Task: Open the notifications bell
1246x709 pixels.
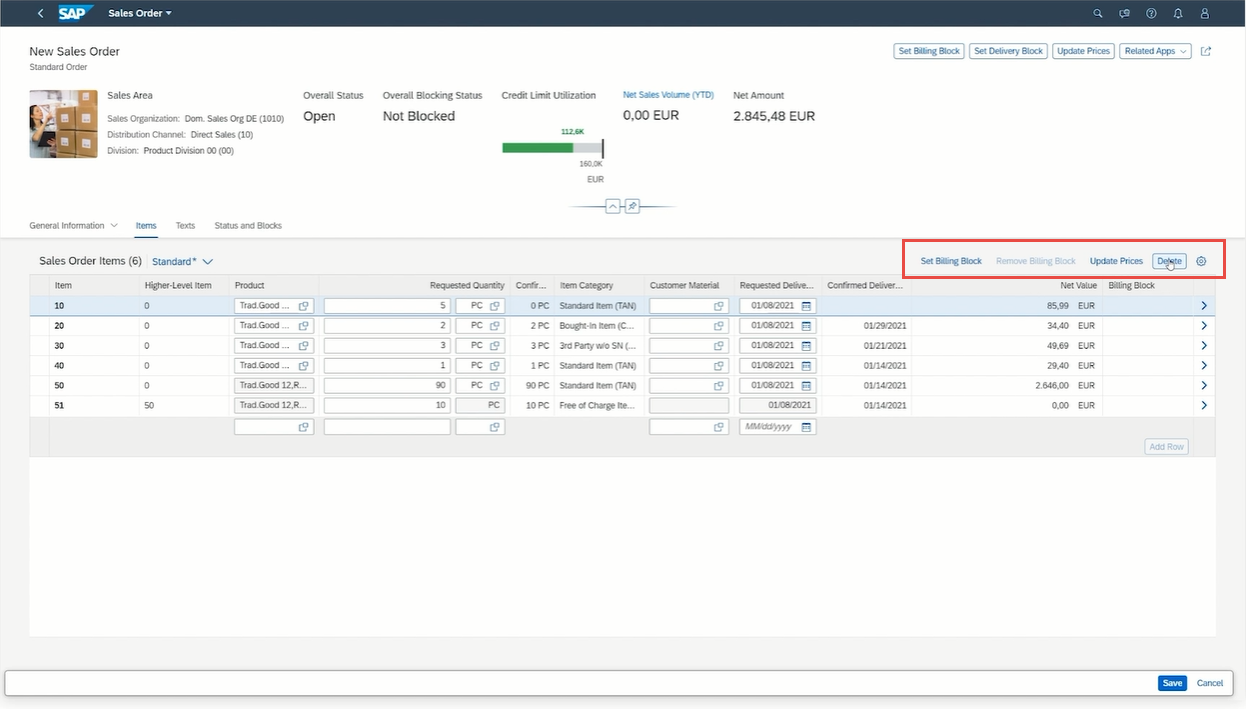Action: coord(1178,13)
